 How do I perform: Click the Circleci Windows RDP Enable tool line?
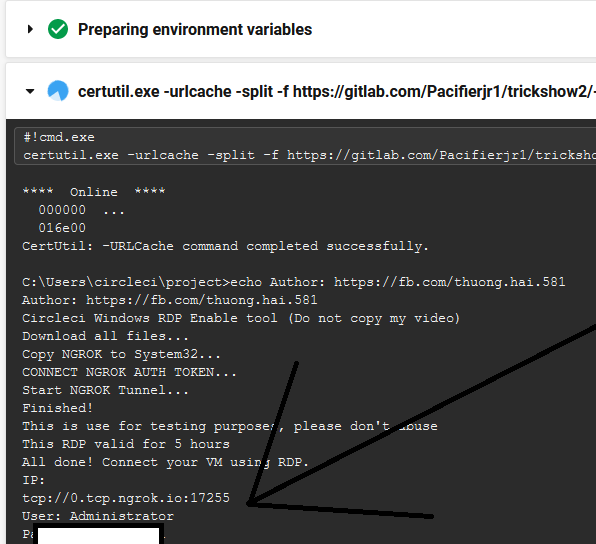tap(241, 318)
